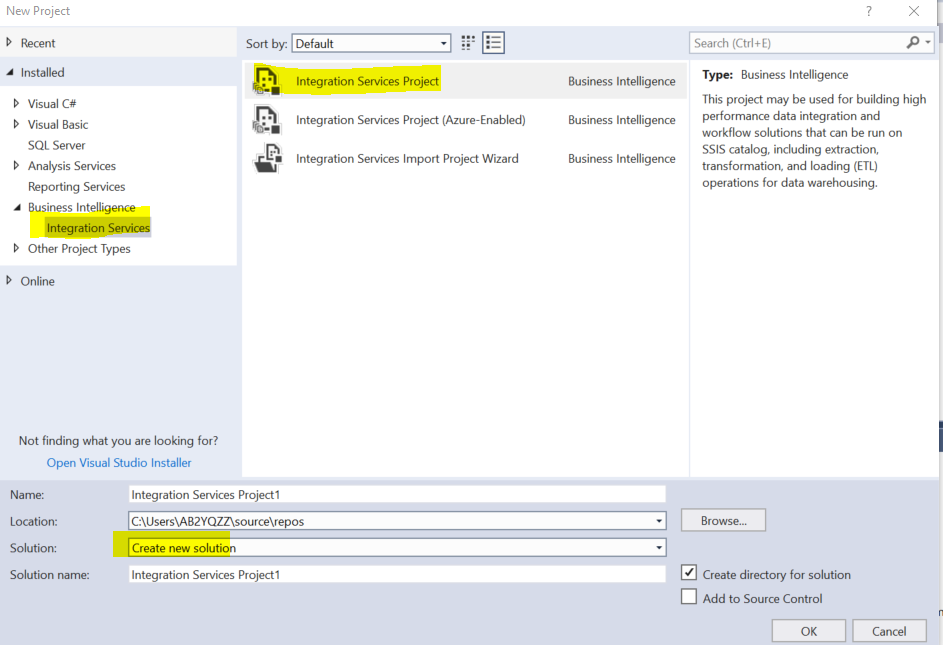Toggle Create directory for solution checkbox
943x645 pixels.
[x=689, y=572]
